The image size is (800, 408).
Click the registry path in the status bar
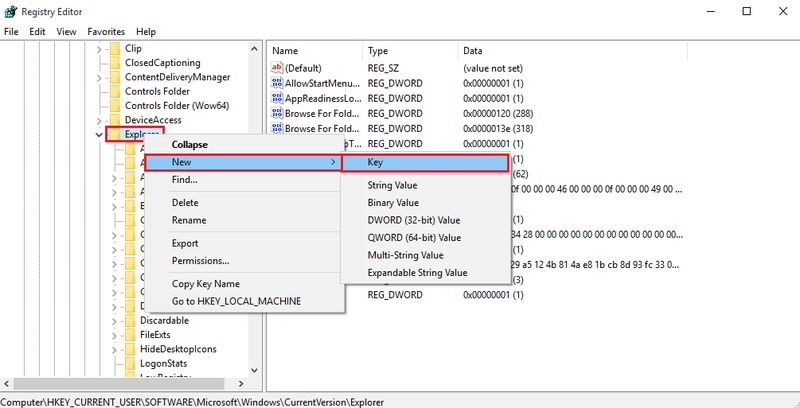(192, 402)
